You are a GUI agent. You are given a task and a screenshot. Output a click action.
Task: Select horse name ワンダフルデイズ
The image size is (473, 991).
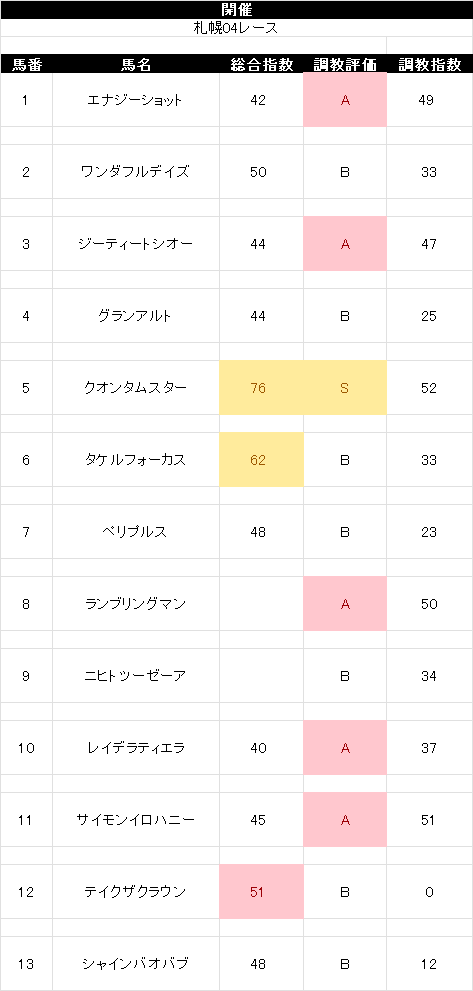coord(135,172)
